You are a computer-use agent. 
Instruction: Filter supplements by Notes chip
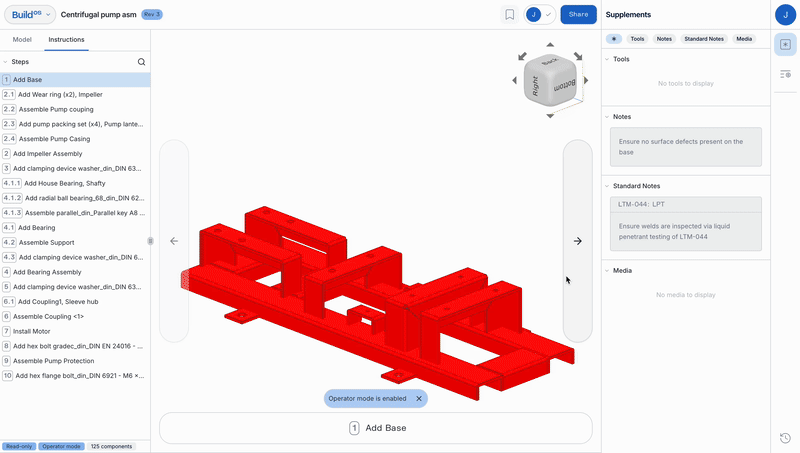(664, 39)
